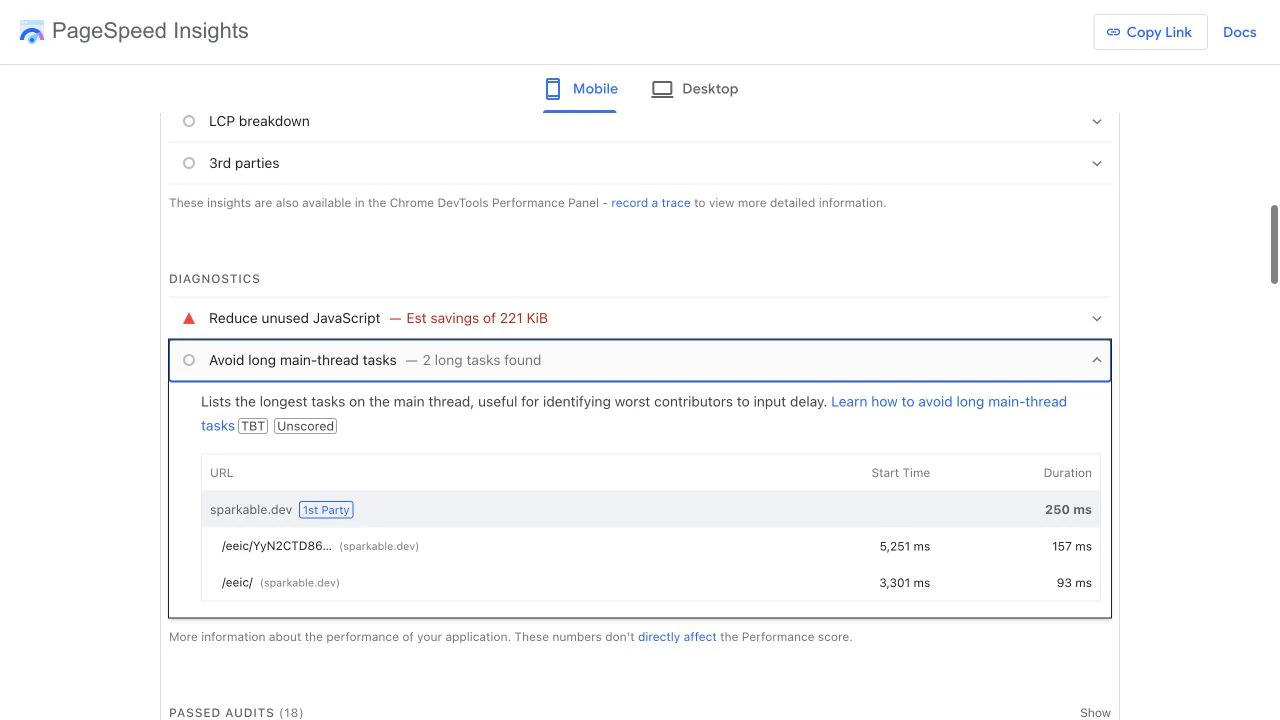Switch to the Desktop tab
Viewport: 1280px width, 720px height.
[x=694, y=89]
